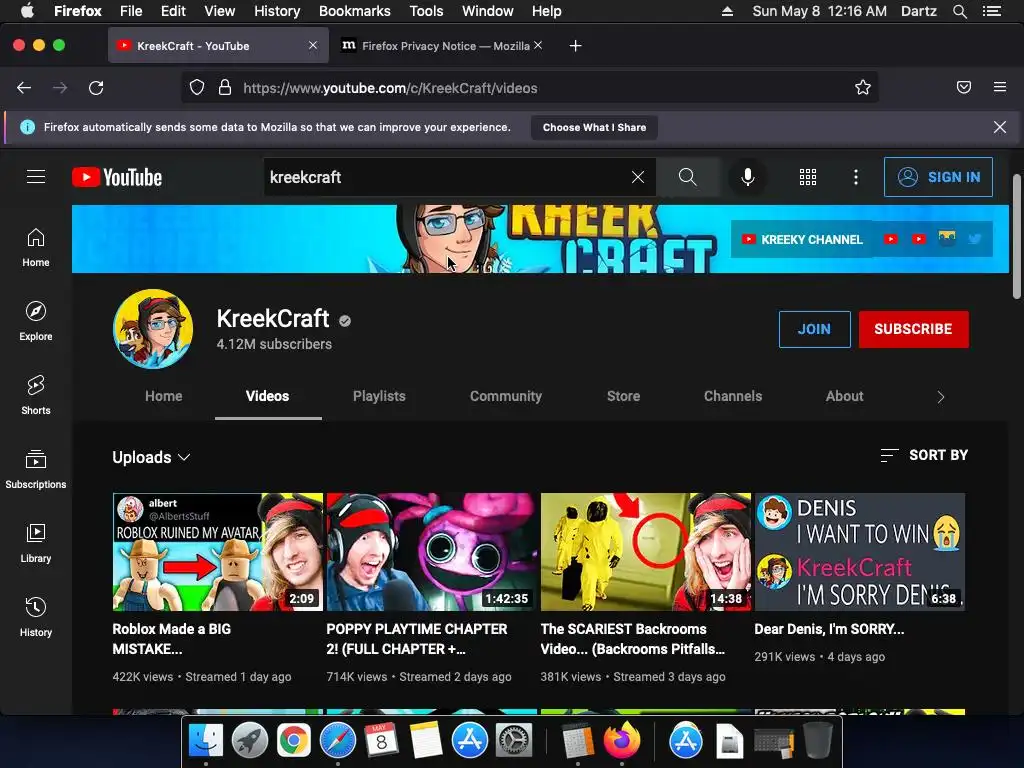The image size is (1024, 768).
Task: Click the Firefox URL address bar
Action: pos(529,88)
